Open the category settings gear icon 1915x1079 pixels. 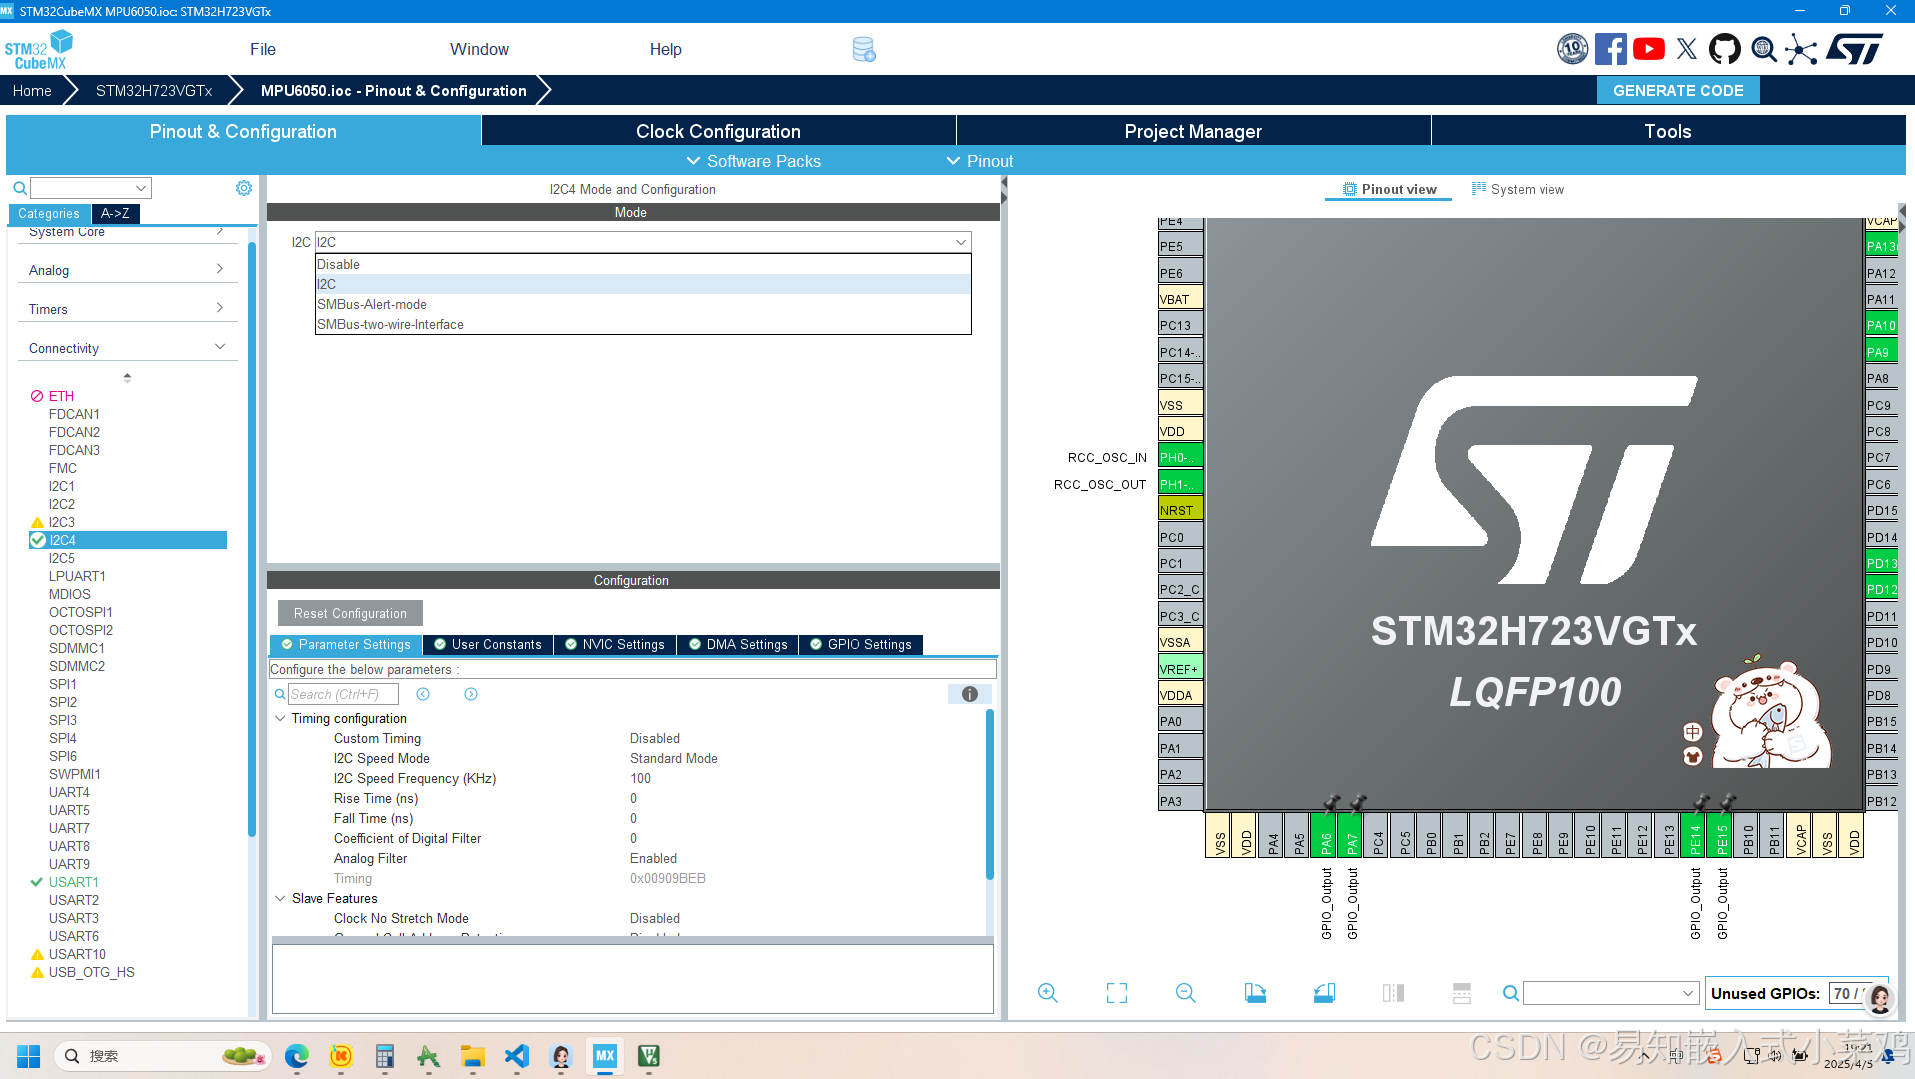coord(244,188)
